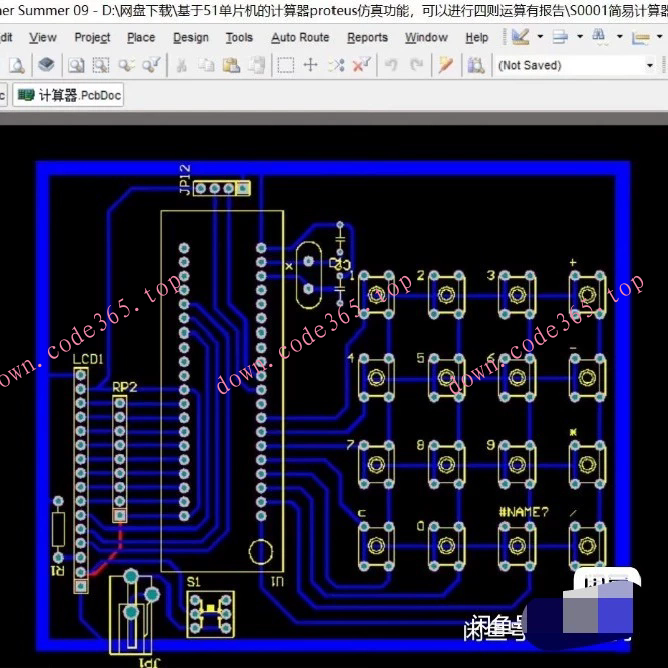Browse component libraries icon
Viewport: 668px width, 668px height.
[x=476, y=65]
